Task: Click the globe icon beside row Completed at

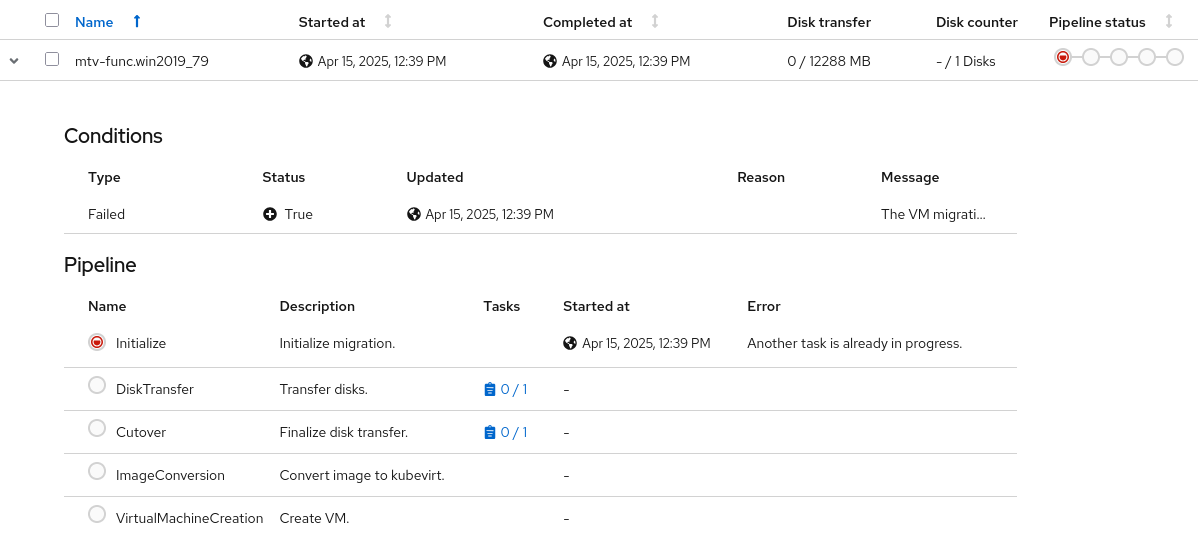Action: (x=550, y=61)
